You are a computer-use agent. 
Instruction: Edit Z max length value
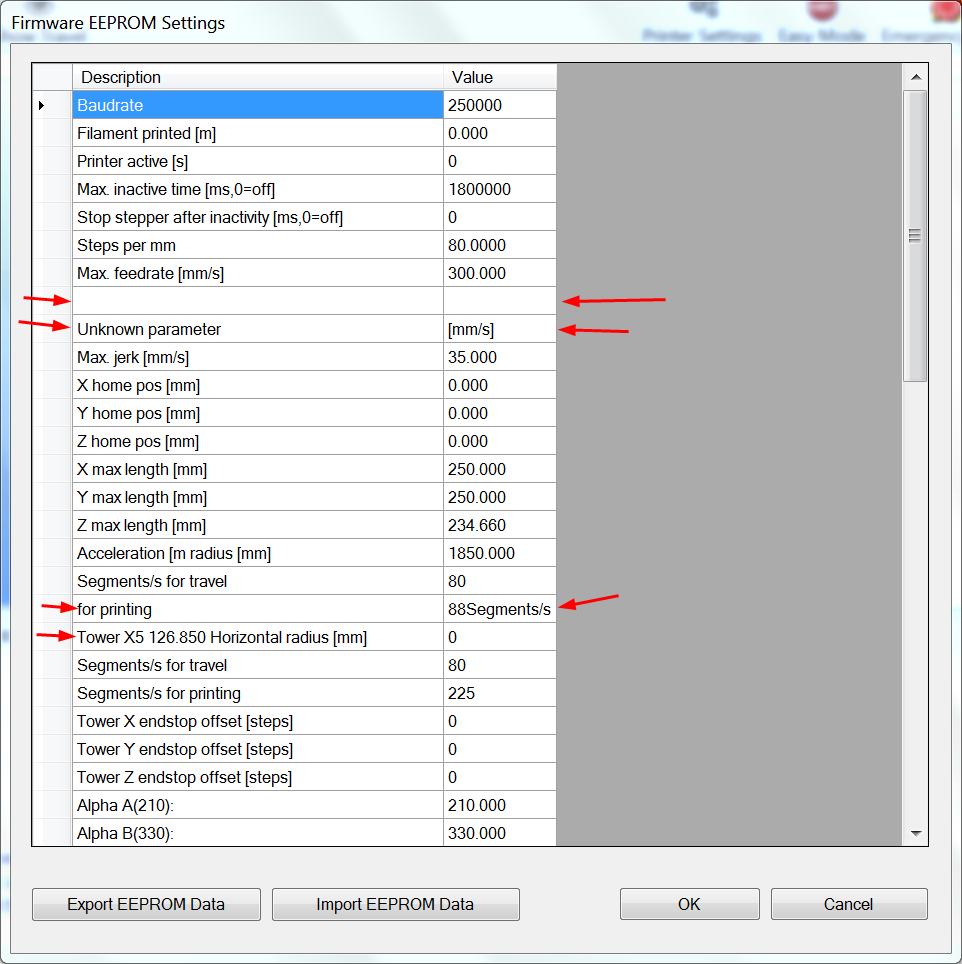tap(499, 525)
